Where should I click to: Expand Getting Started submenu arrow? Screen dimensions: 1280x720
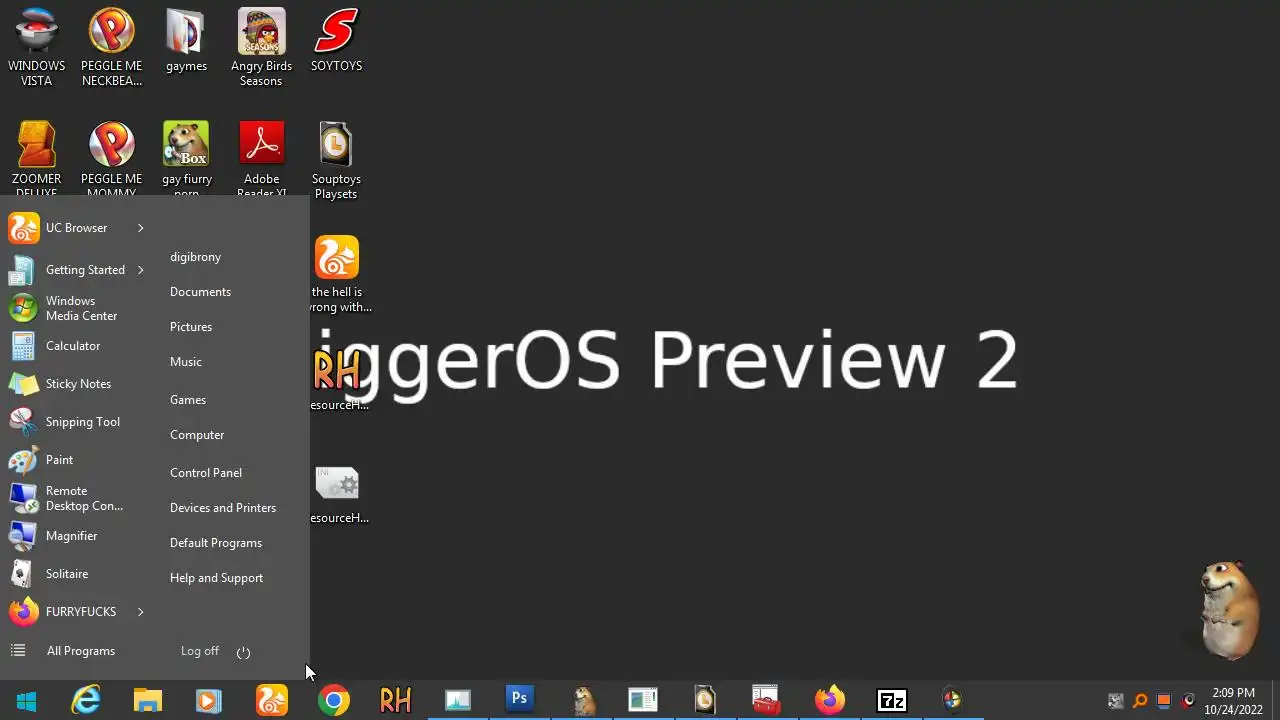click(x=140, y=270)
